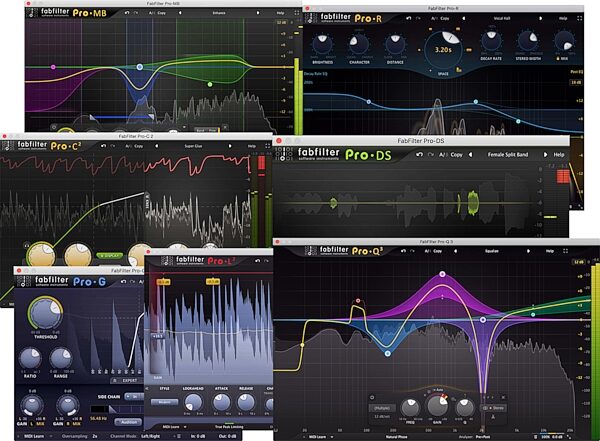The width and height of the screenshot is (600, 441).
Task: Undo last change in Pro-MB window
Action: coord(127,13)
